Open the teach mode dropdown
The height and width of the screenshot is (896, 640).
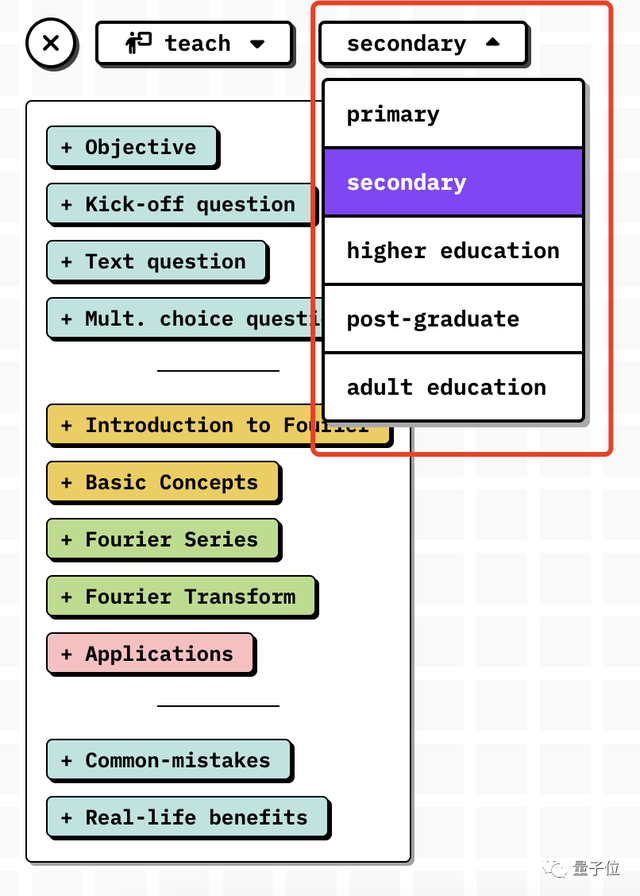194,44
